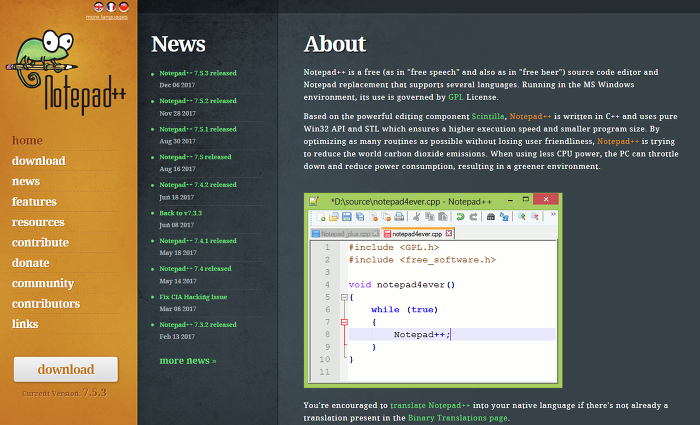
Task: Open 'Notepad++ 7.5 released' news item
Action: pos(195,157)
